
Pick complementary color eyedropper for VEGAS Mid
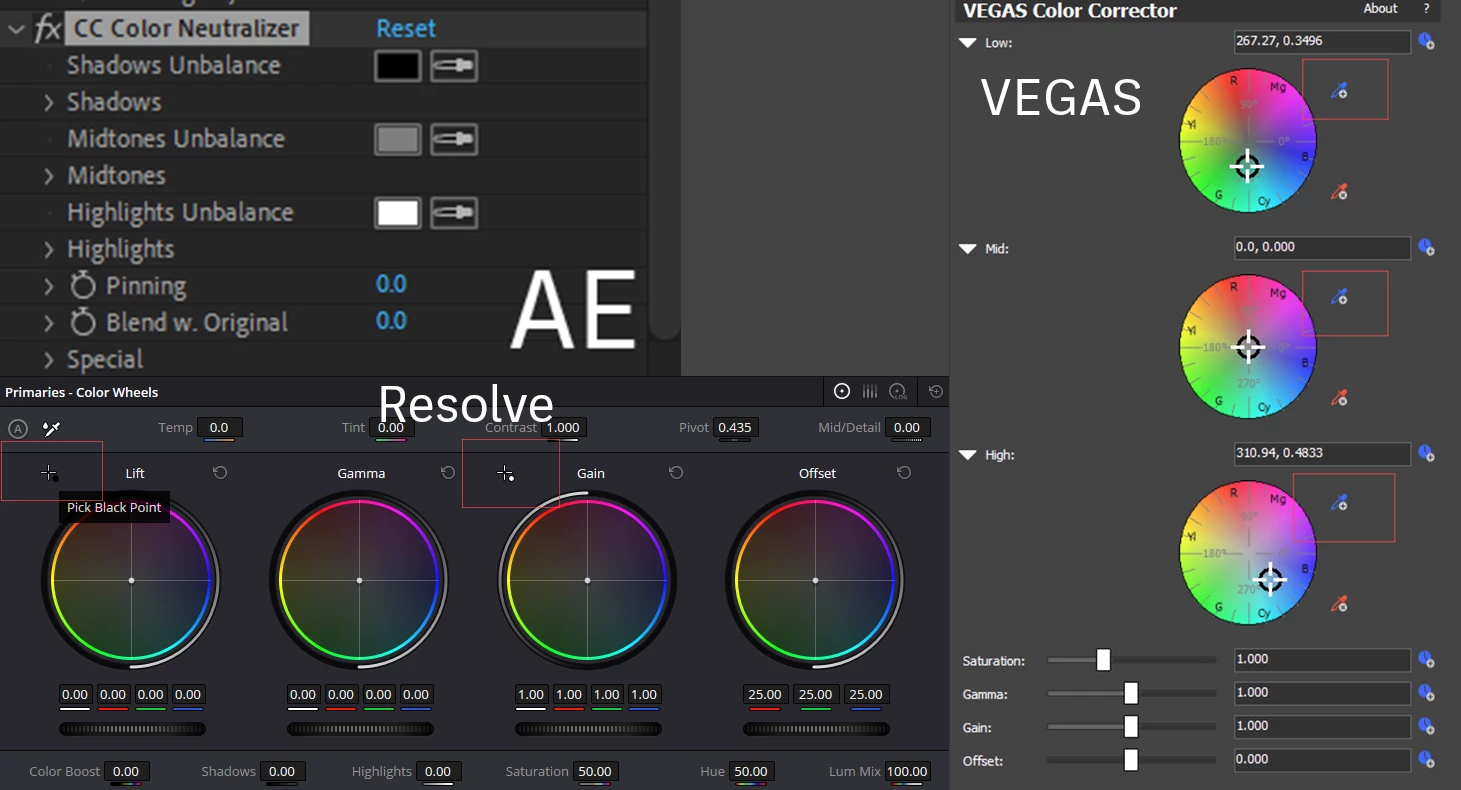coord(1340,297)
